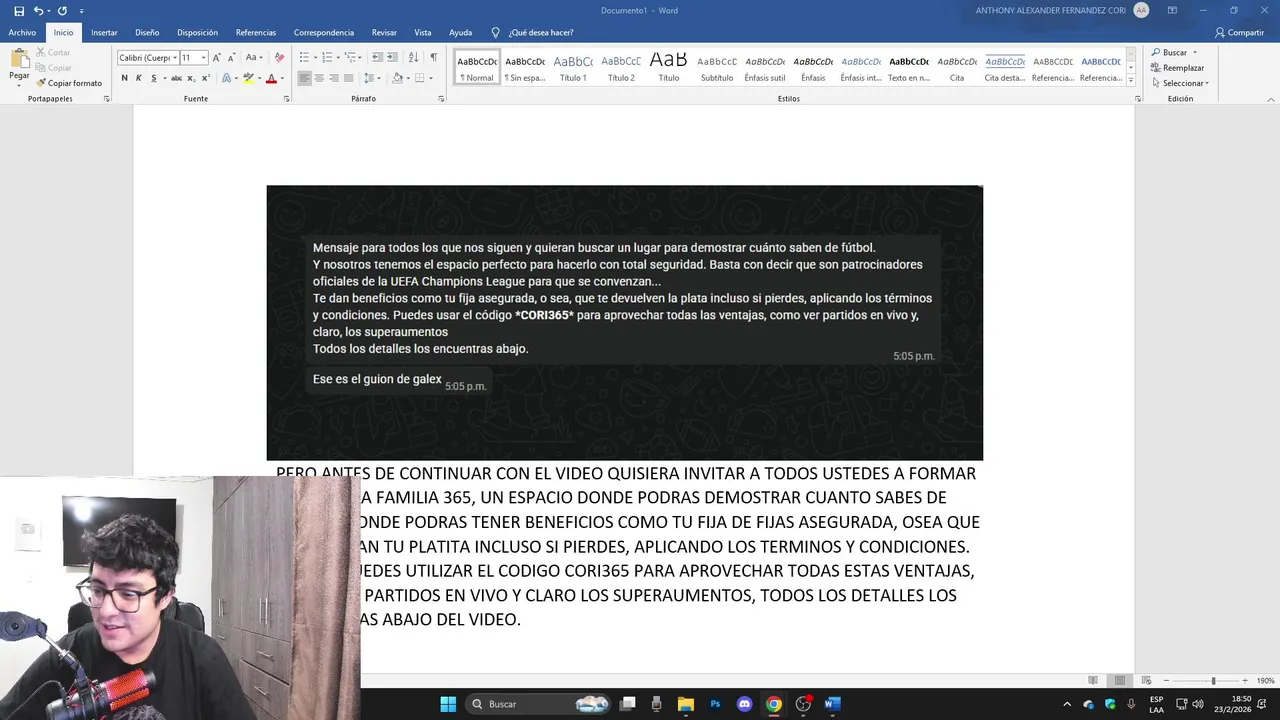Align text to the right

click(x=333, y=78)
